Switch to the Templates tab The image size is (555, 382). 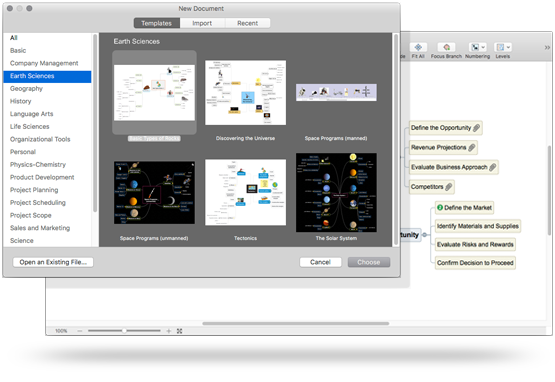[x=156, y=23]
